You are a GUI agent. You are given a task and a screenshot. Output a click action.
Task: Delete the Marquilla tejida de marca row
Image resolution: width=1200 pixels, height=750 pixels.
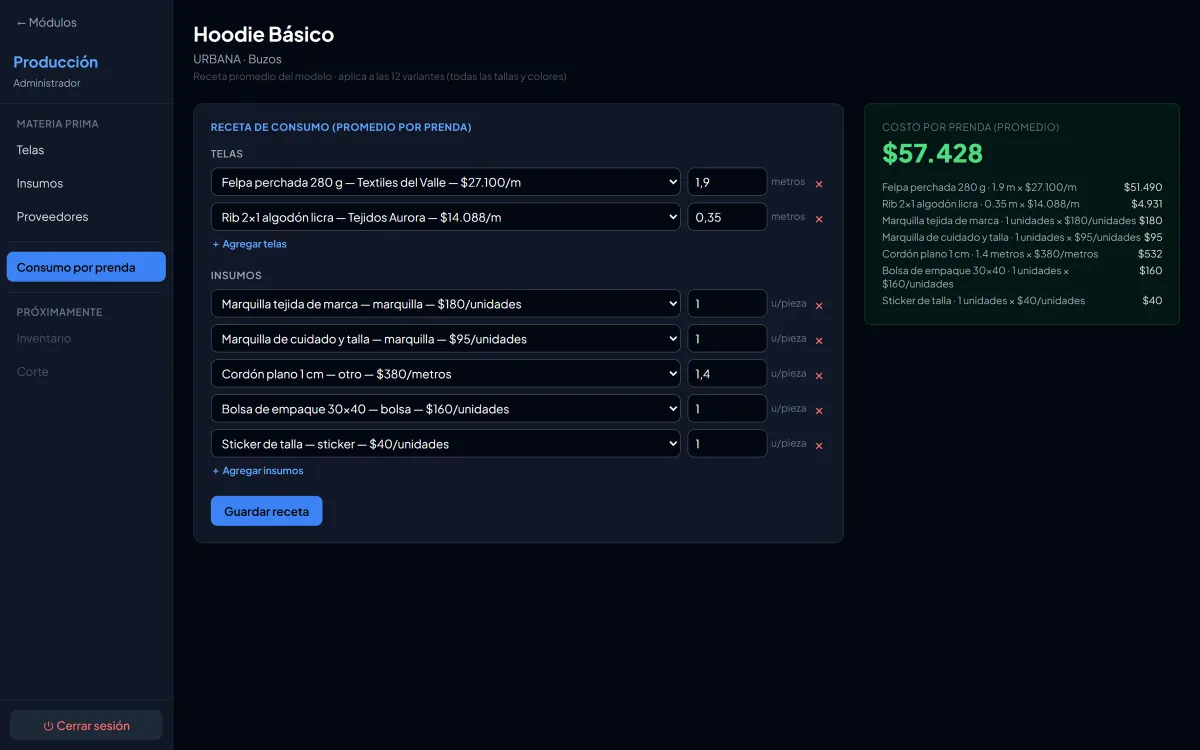(x=819, y=306)
